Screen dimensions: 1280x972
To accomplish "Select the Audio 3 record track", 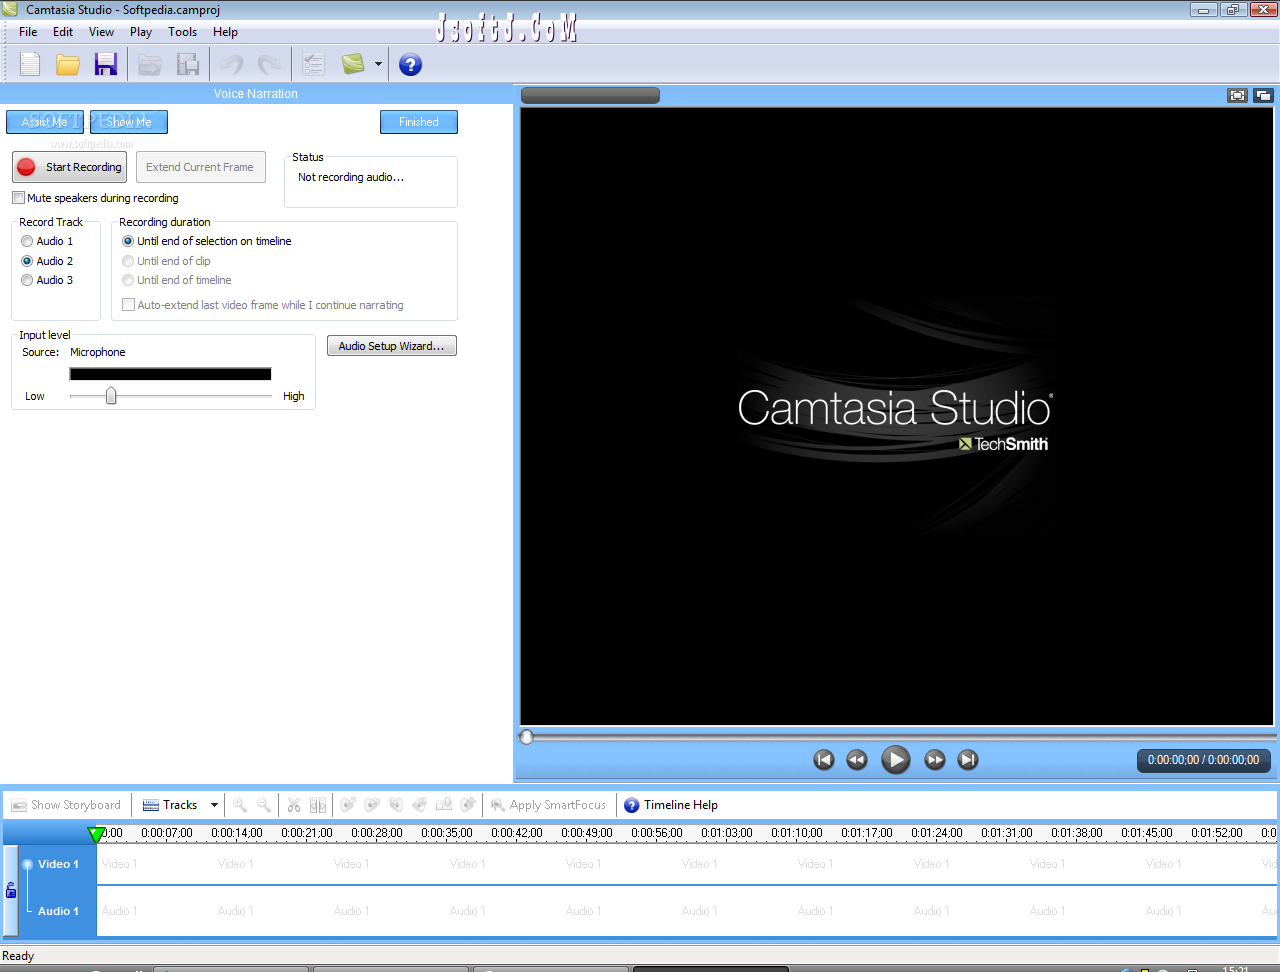I will 47,280.
